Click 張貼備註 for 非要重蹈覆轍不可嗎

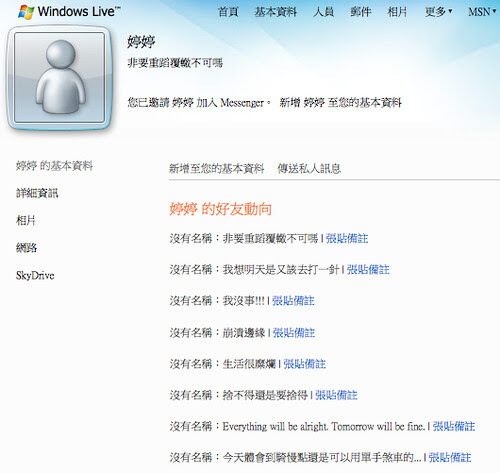click(x=347, y=238)
